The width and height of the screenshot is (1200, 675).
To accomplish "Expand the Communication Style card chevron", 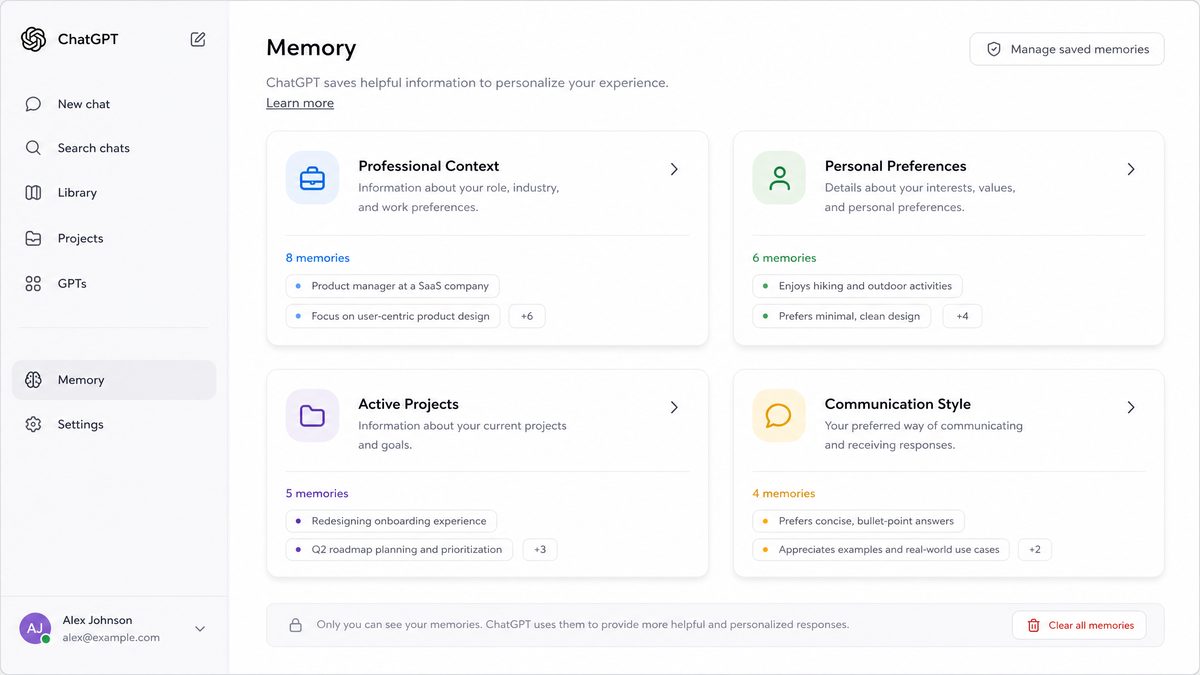I will [1131, 407].
